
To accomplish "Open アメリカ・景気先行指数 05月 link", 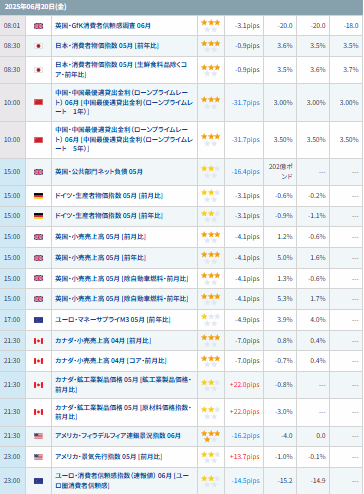I will (108, 457).
